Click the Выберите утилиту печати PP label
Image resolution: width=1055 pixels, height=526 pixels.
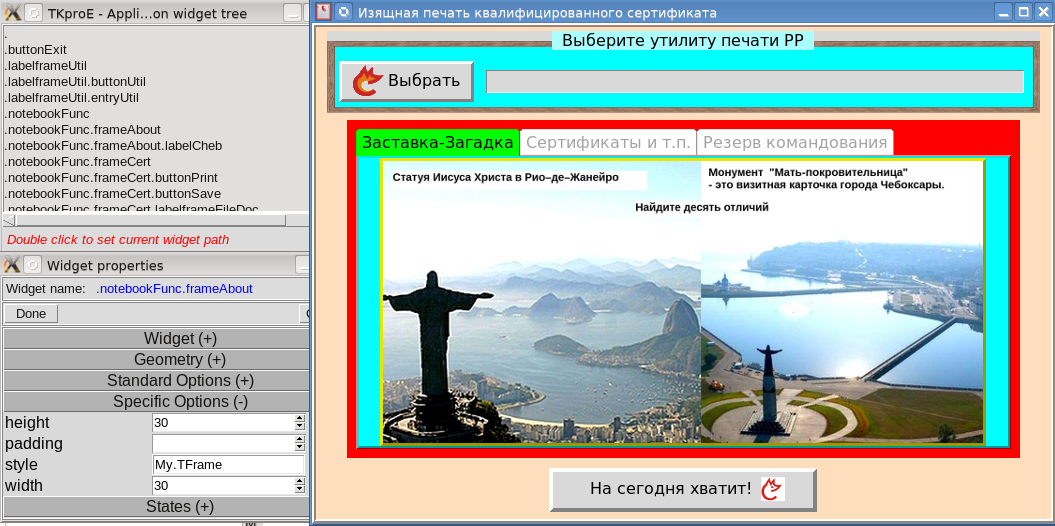tap(683, 40)
